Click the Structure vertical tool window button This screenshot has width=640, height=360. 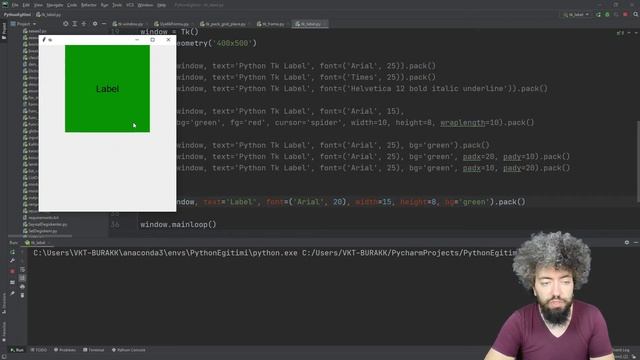4,302
